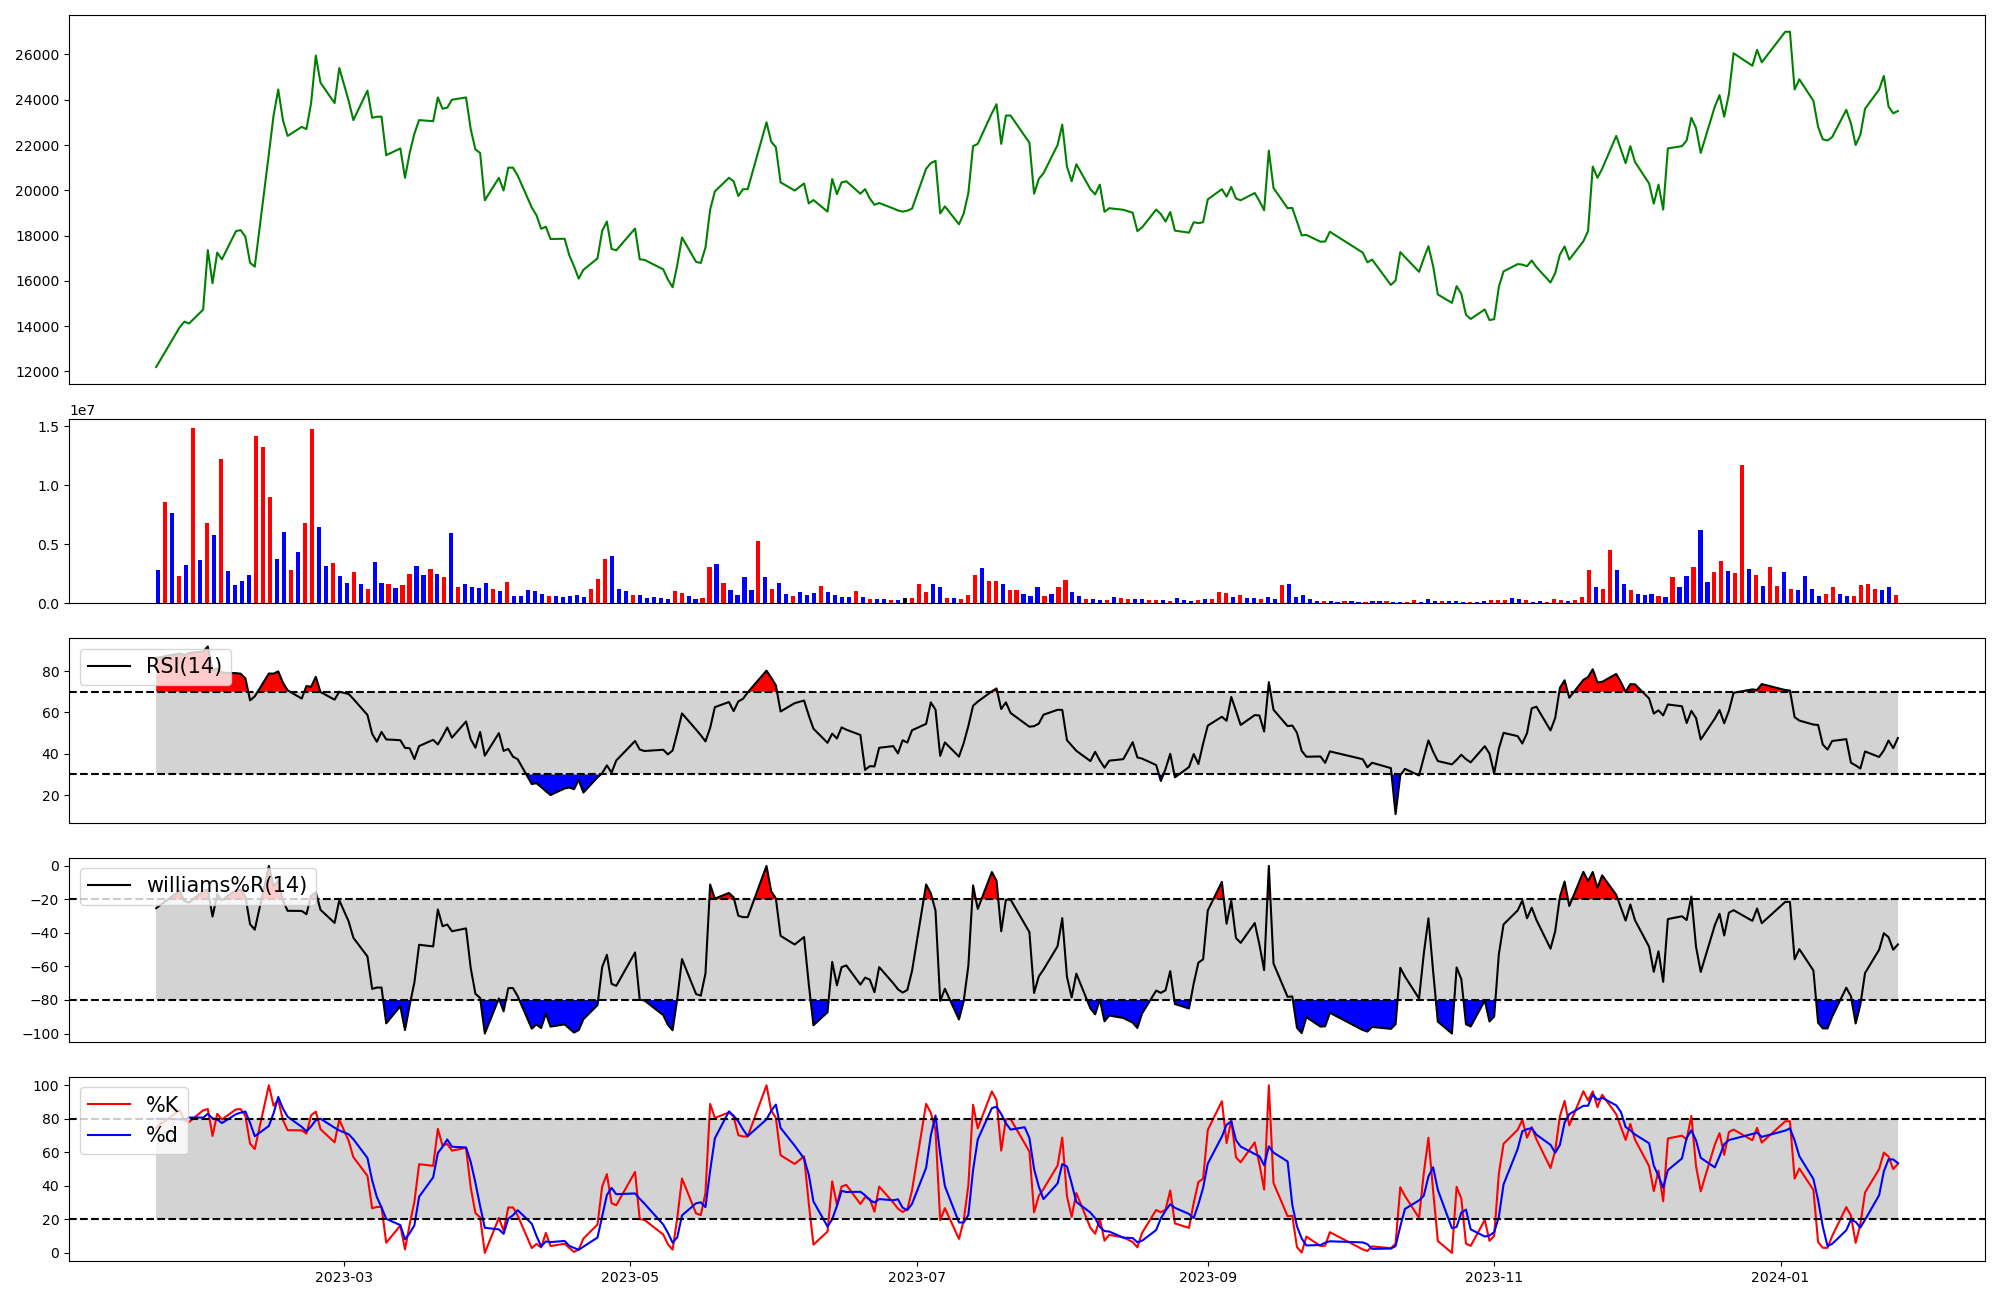Click the RSI(14) legend label
Image resolution: width=2000 pixels, height=1300 pixels.
[x=184, y=666]
